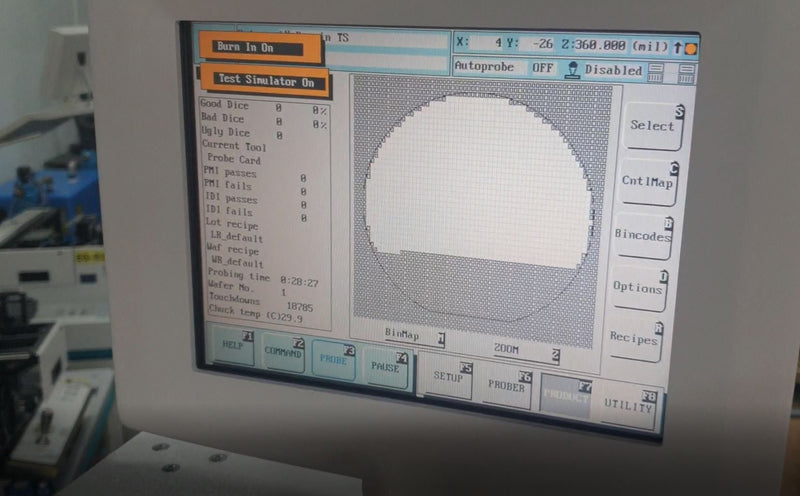Click the IDI fails row
The height and width of the screenshot is (496, 800).
click(256, 213)
